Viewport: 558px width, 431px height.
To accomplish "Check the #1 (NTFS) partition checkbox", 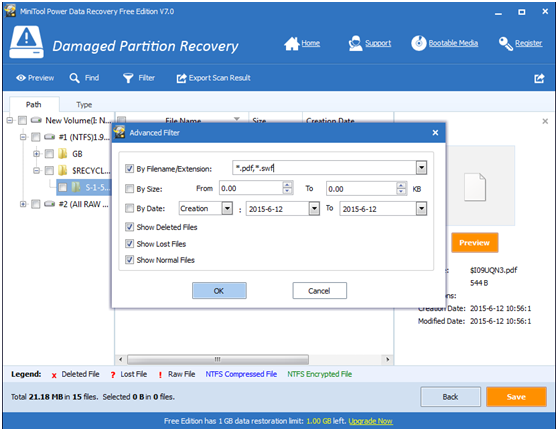I will 36,137.
